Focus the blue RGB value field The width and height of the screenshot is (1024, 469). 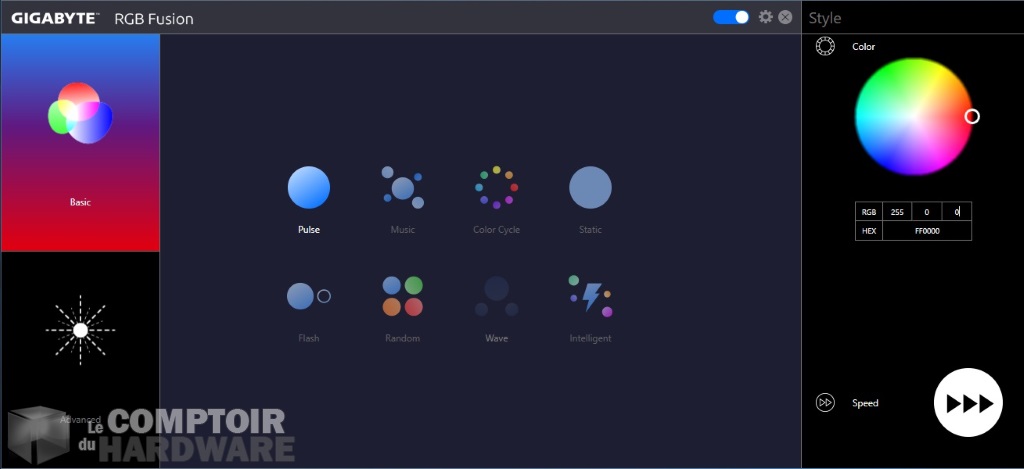coord(957,212)
